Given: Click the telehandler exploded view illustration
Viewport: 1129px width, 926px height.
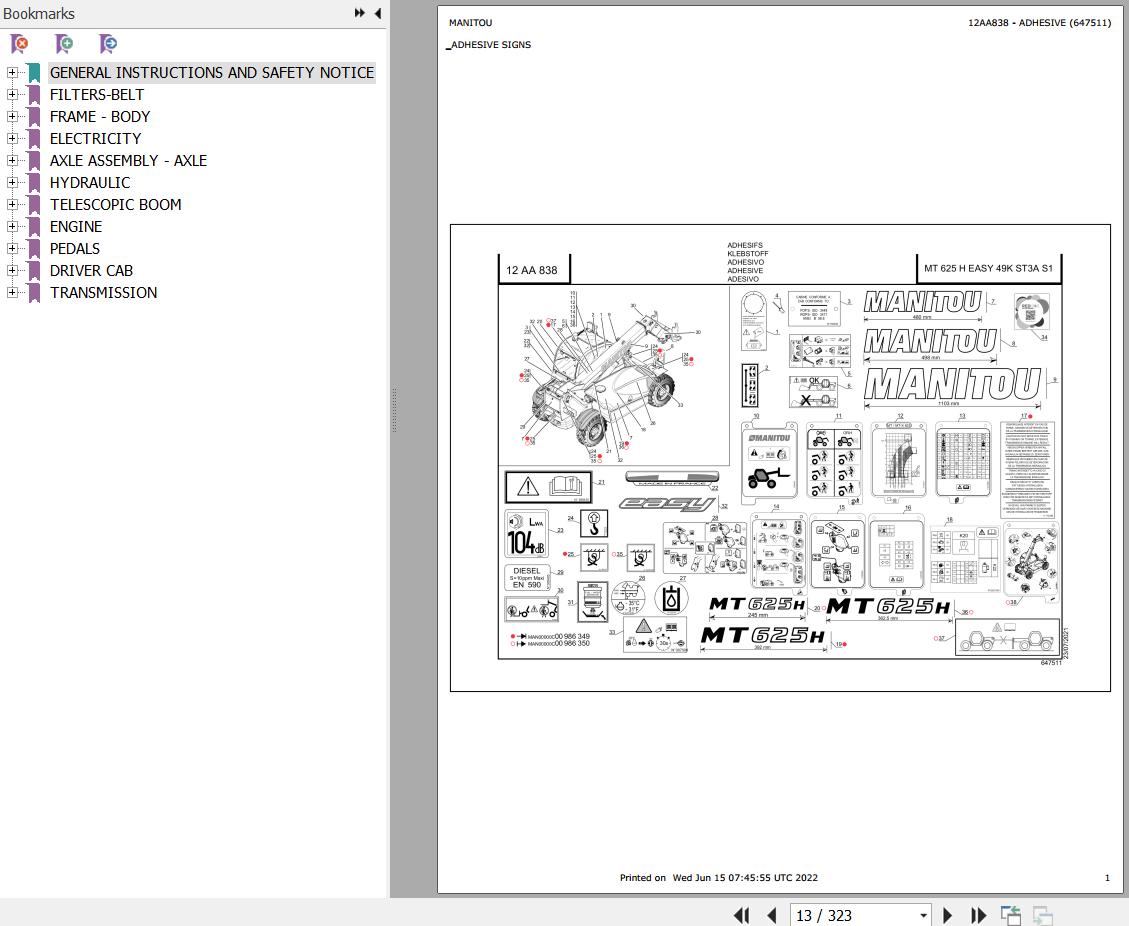Looking at the screenshot, I should click(613, 377).
